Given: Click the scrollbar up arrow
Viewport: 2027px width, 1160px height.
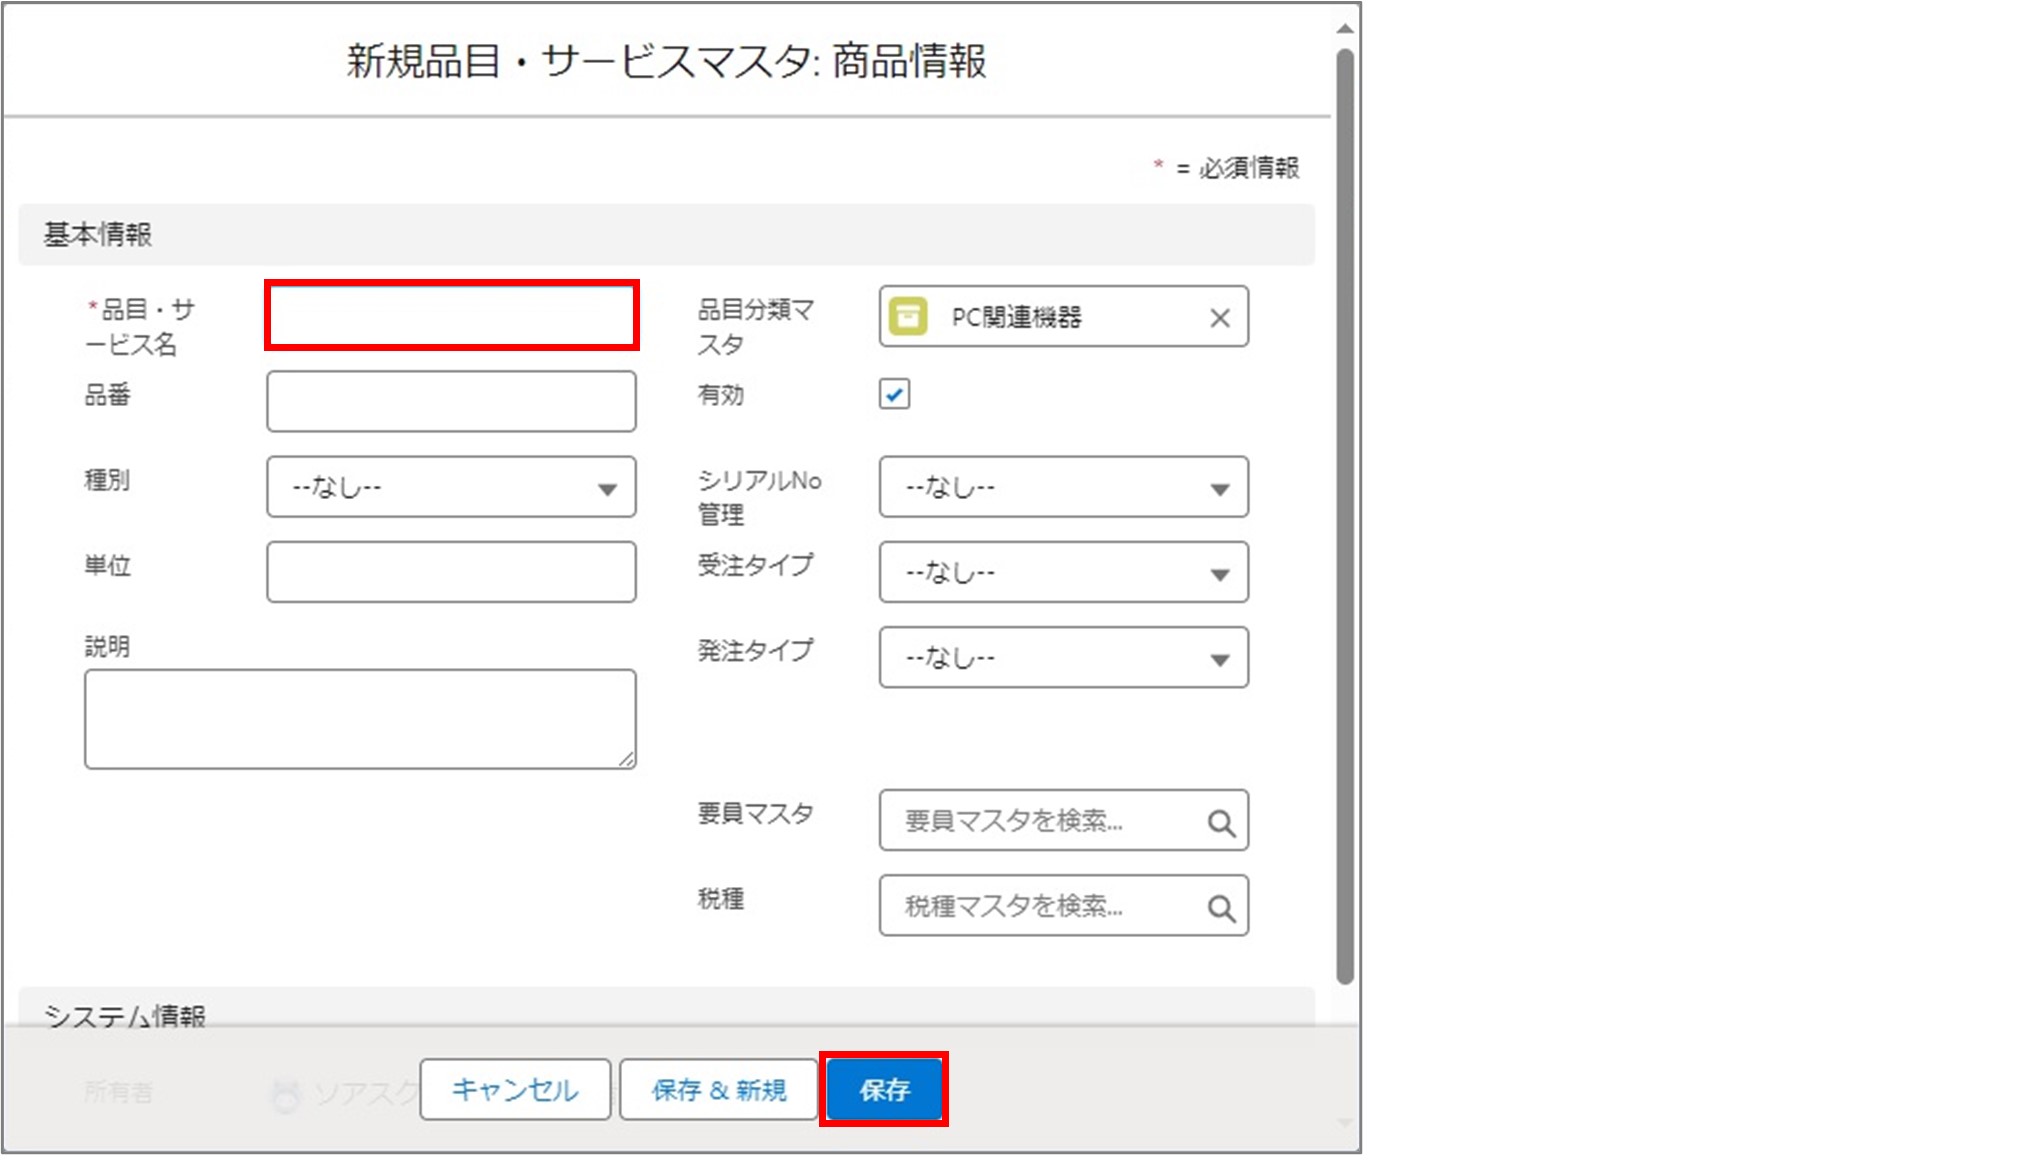Looking at the screenshot, I should [1345, 29].
